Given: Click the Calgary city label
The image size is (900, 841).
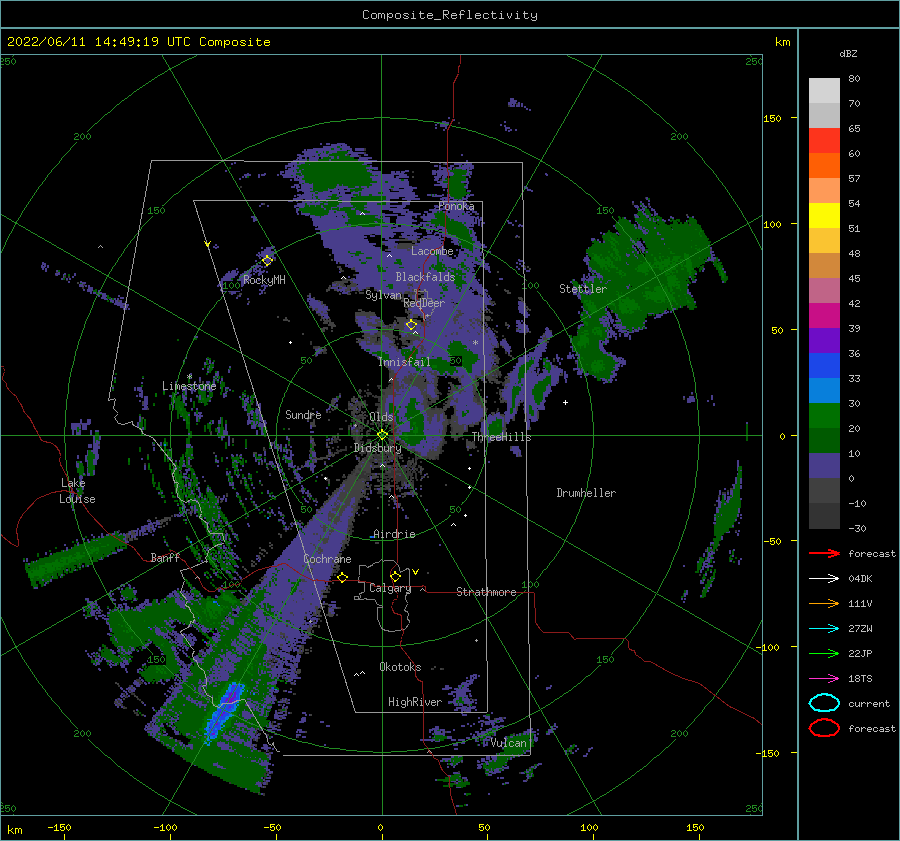Looking at the screenshot, I should pos(390,588).
